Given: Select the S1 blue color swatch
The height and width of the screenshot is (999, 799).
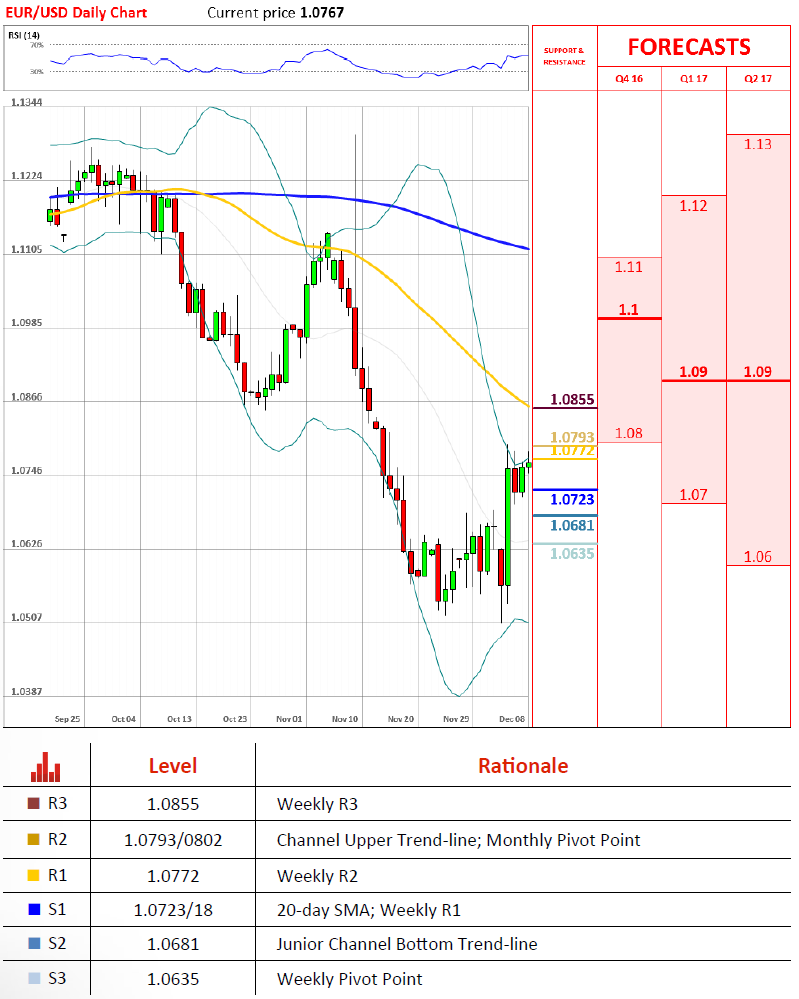Looking at the screenshot, I should 34,909.
